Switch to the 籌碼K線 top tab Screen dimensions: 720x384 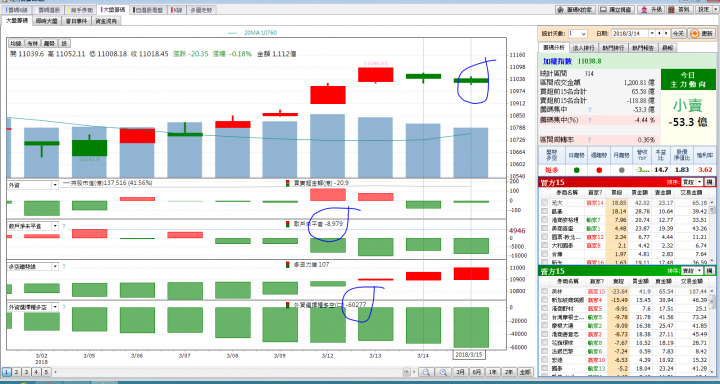pyautogui.click(x=17, y=10)
